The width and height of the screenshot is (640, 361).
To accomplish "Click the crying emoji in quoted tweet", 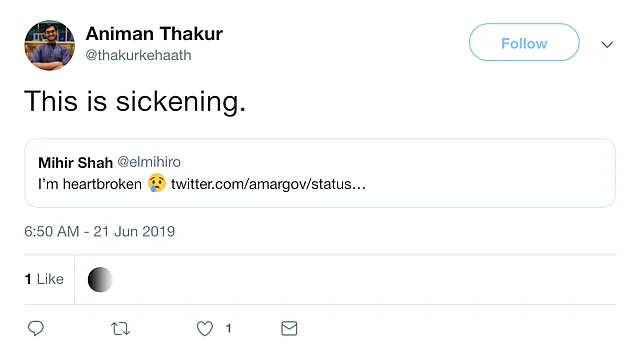I will (x=157, y=183).
